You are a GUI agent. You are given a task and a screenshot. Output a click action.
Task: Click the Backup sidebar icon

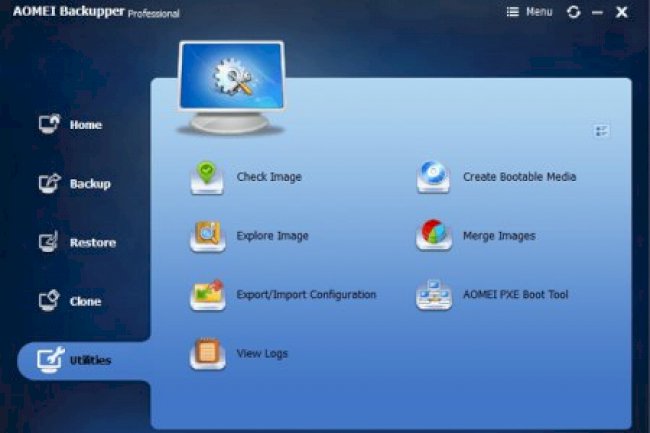point(49,183)
